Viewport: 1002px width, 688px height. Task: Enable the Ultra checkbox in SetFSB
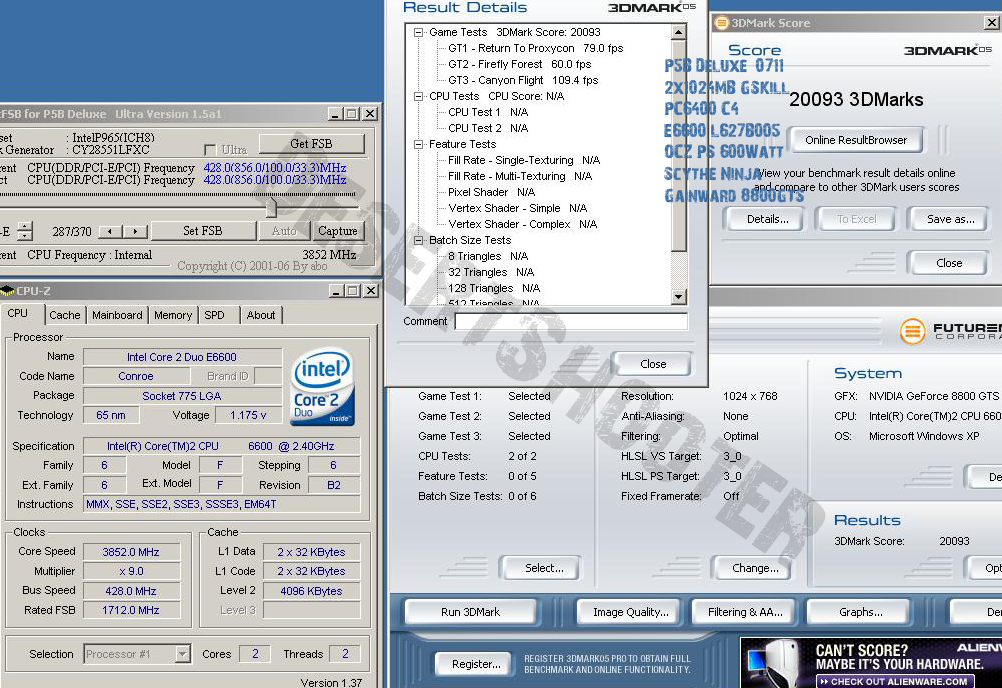pos(210,149)
